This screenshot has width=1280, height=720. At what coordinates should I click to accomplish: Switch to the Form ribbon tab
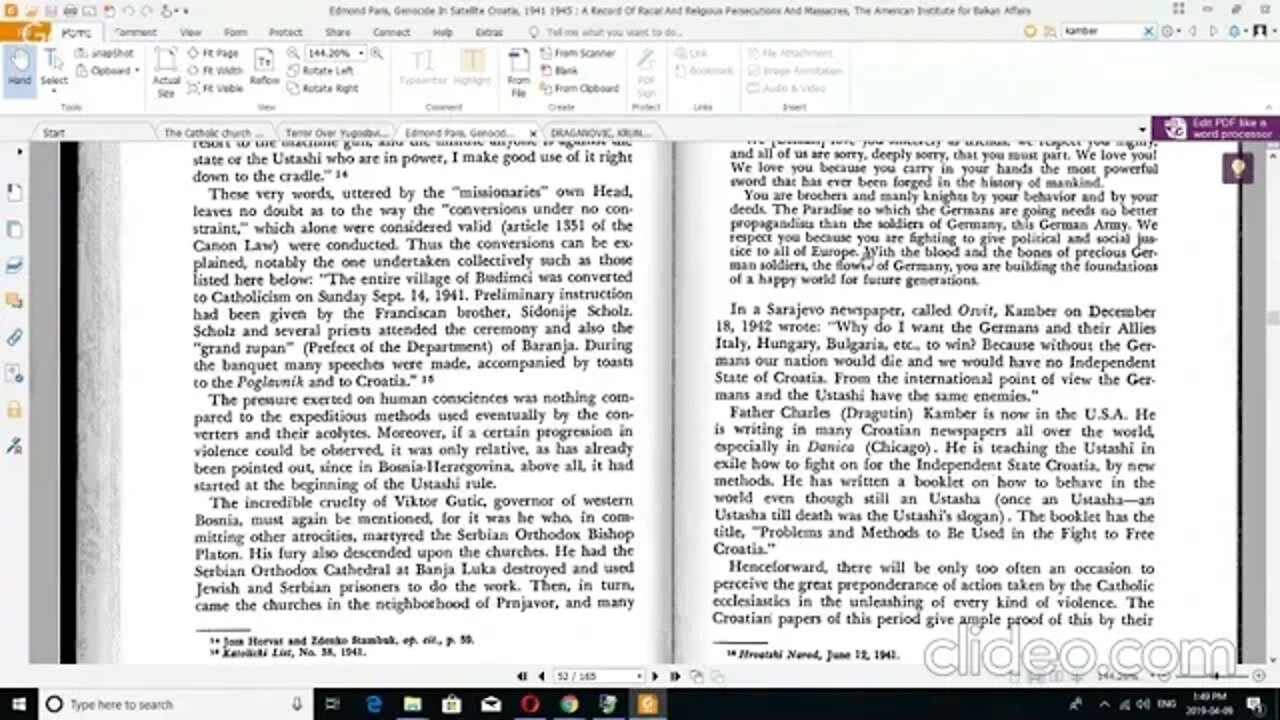tap(235, 32)
